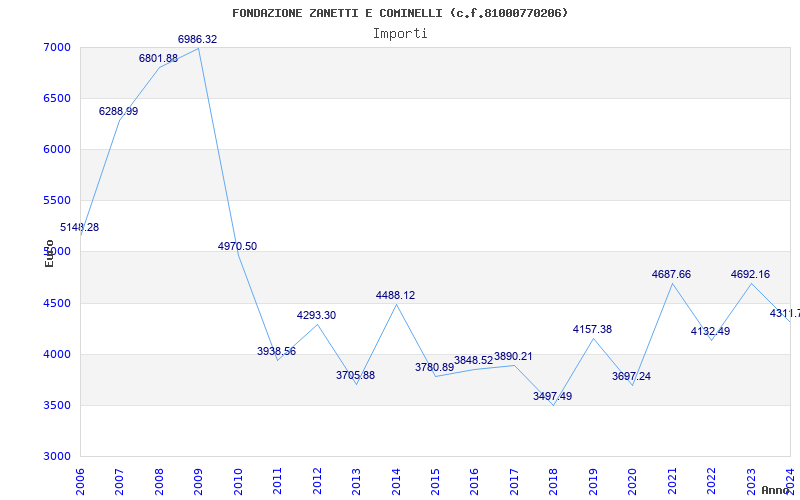
Task: Click the 2016 x-axis year label
Action: pyautogui.click(x=474, y=482)
